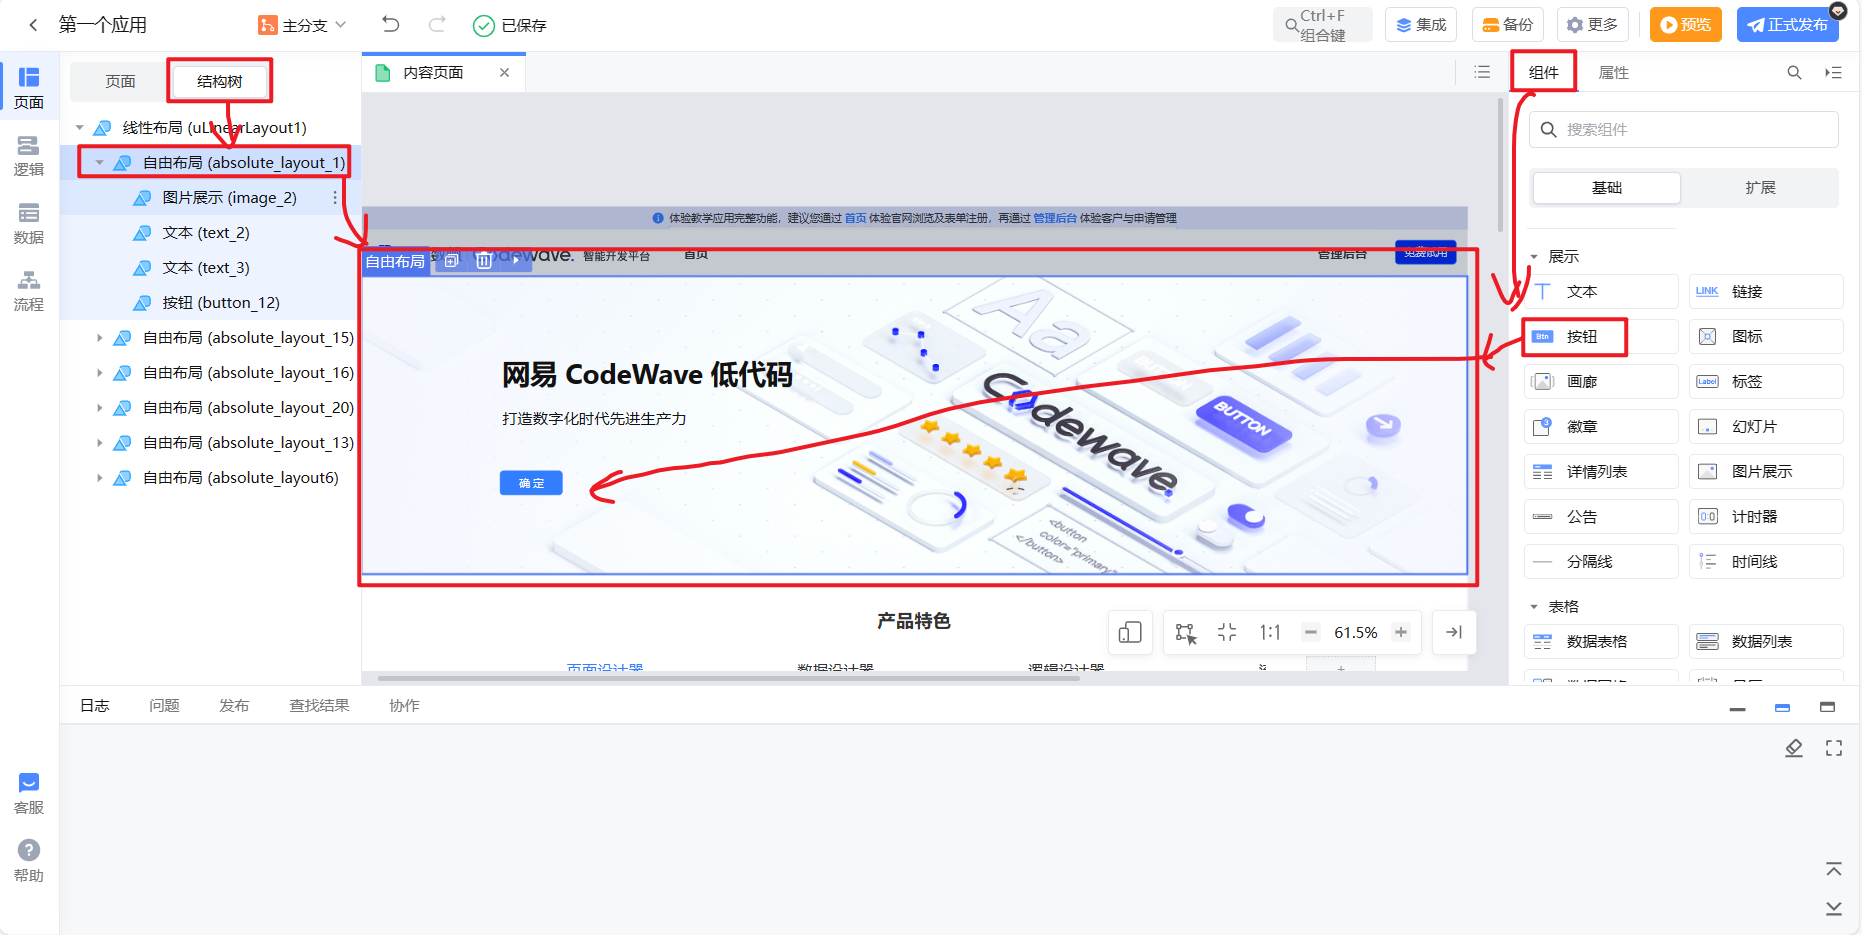Open the 更多 settings button

1593,25
